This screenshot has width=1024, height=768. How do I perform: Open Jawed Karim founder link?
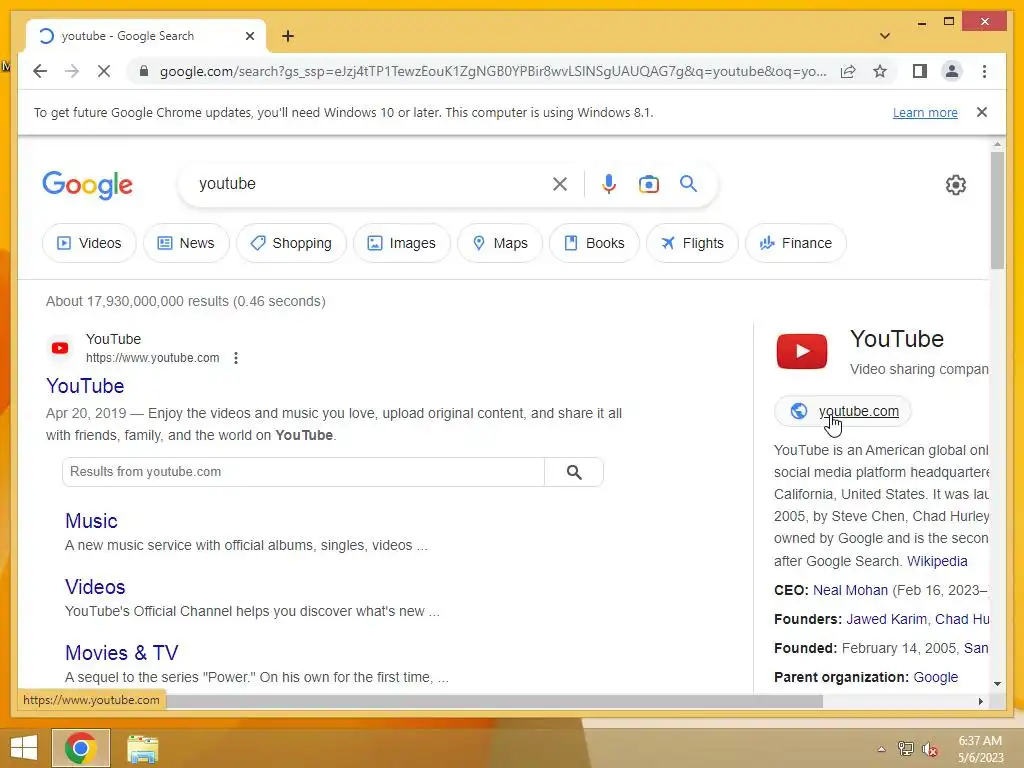pos(886,619)
